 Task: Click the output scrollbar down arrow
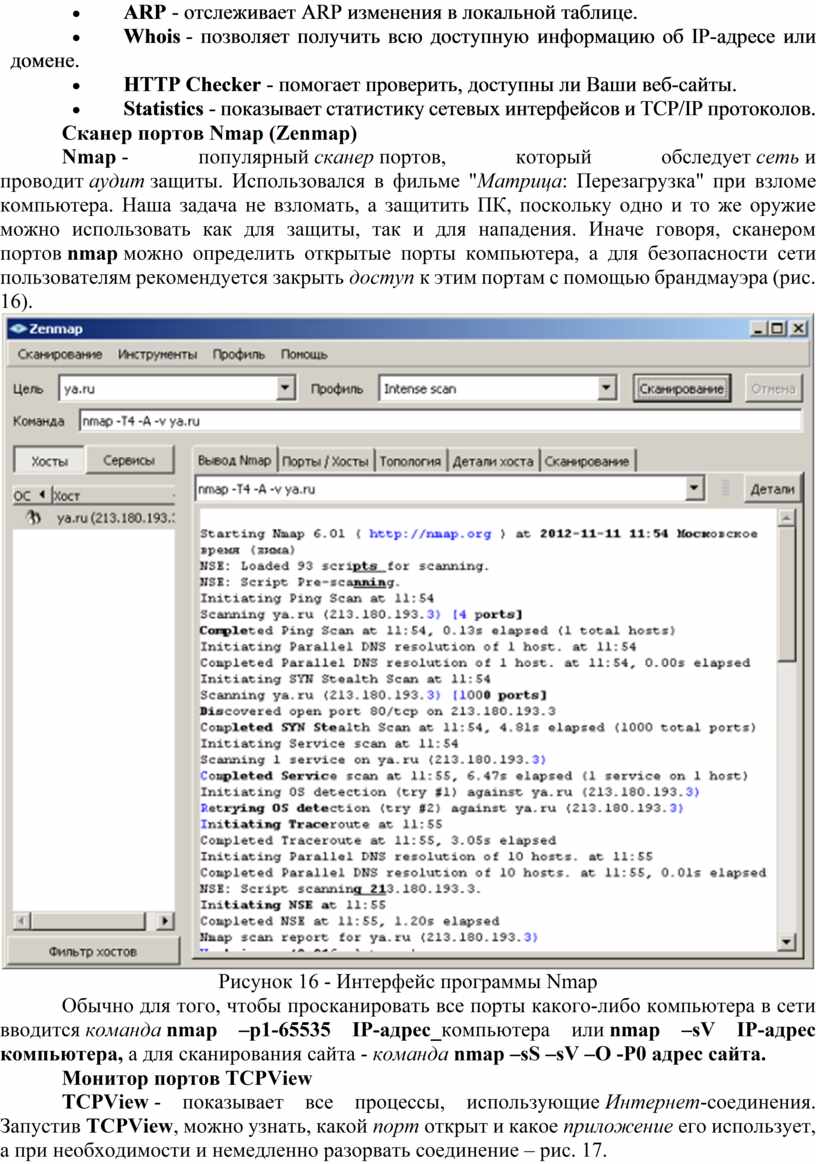(x=786, y=942)
